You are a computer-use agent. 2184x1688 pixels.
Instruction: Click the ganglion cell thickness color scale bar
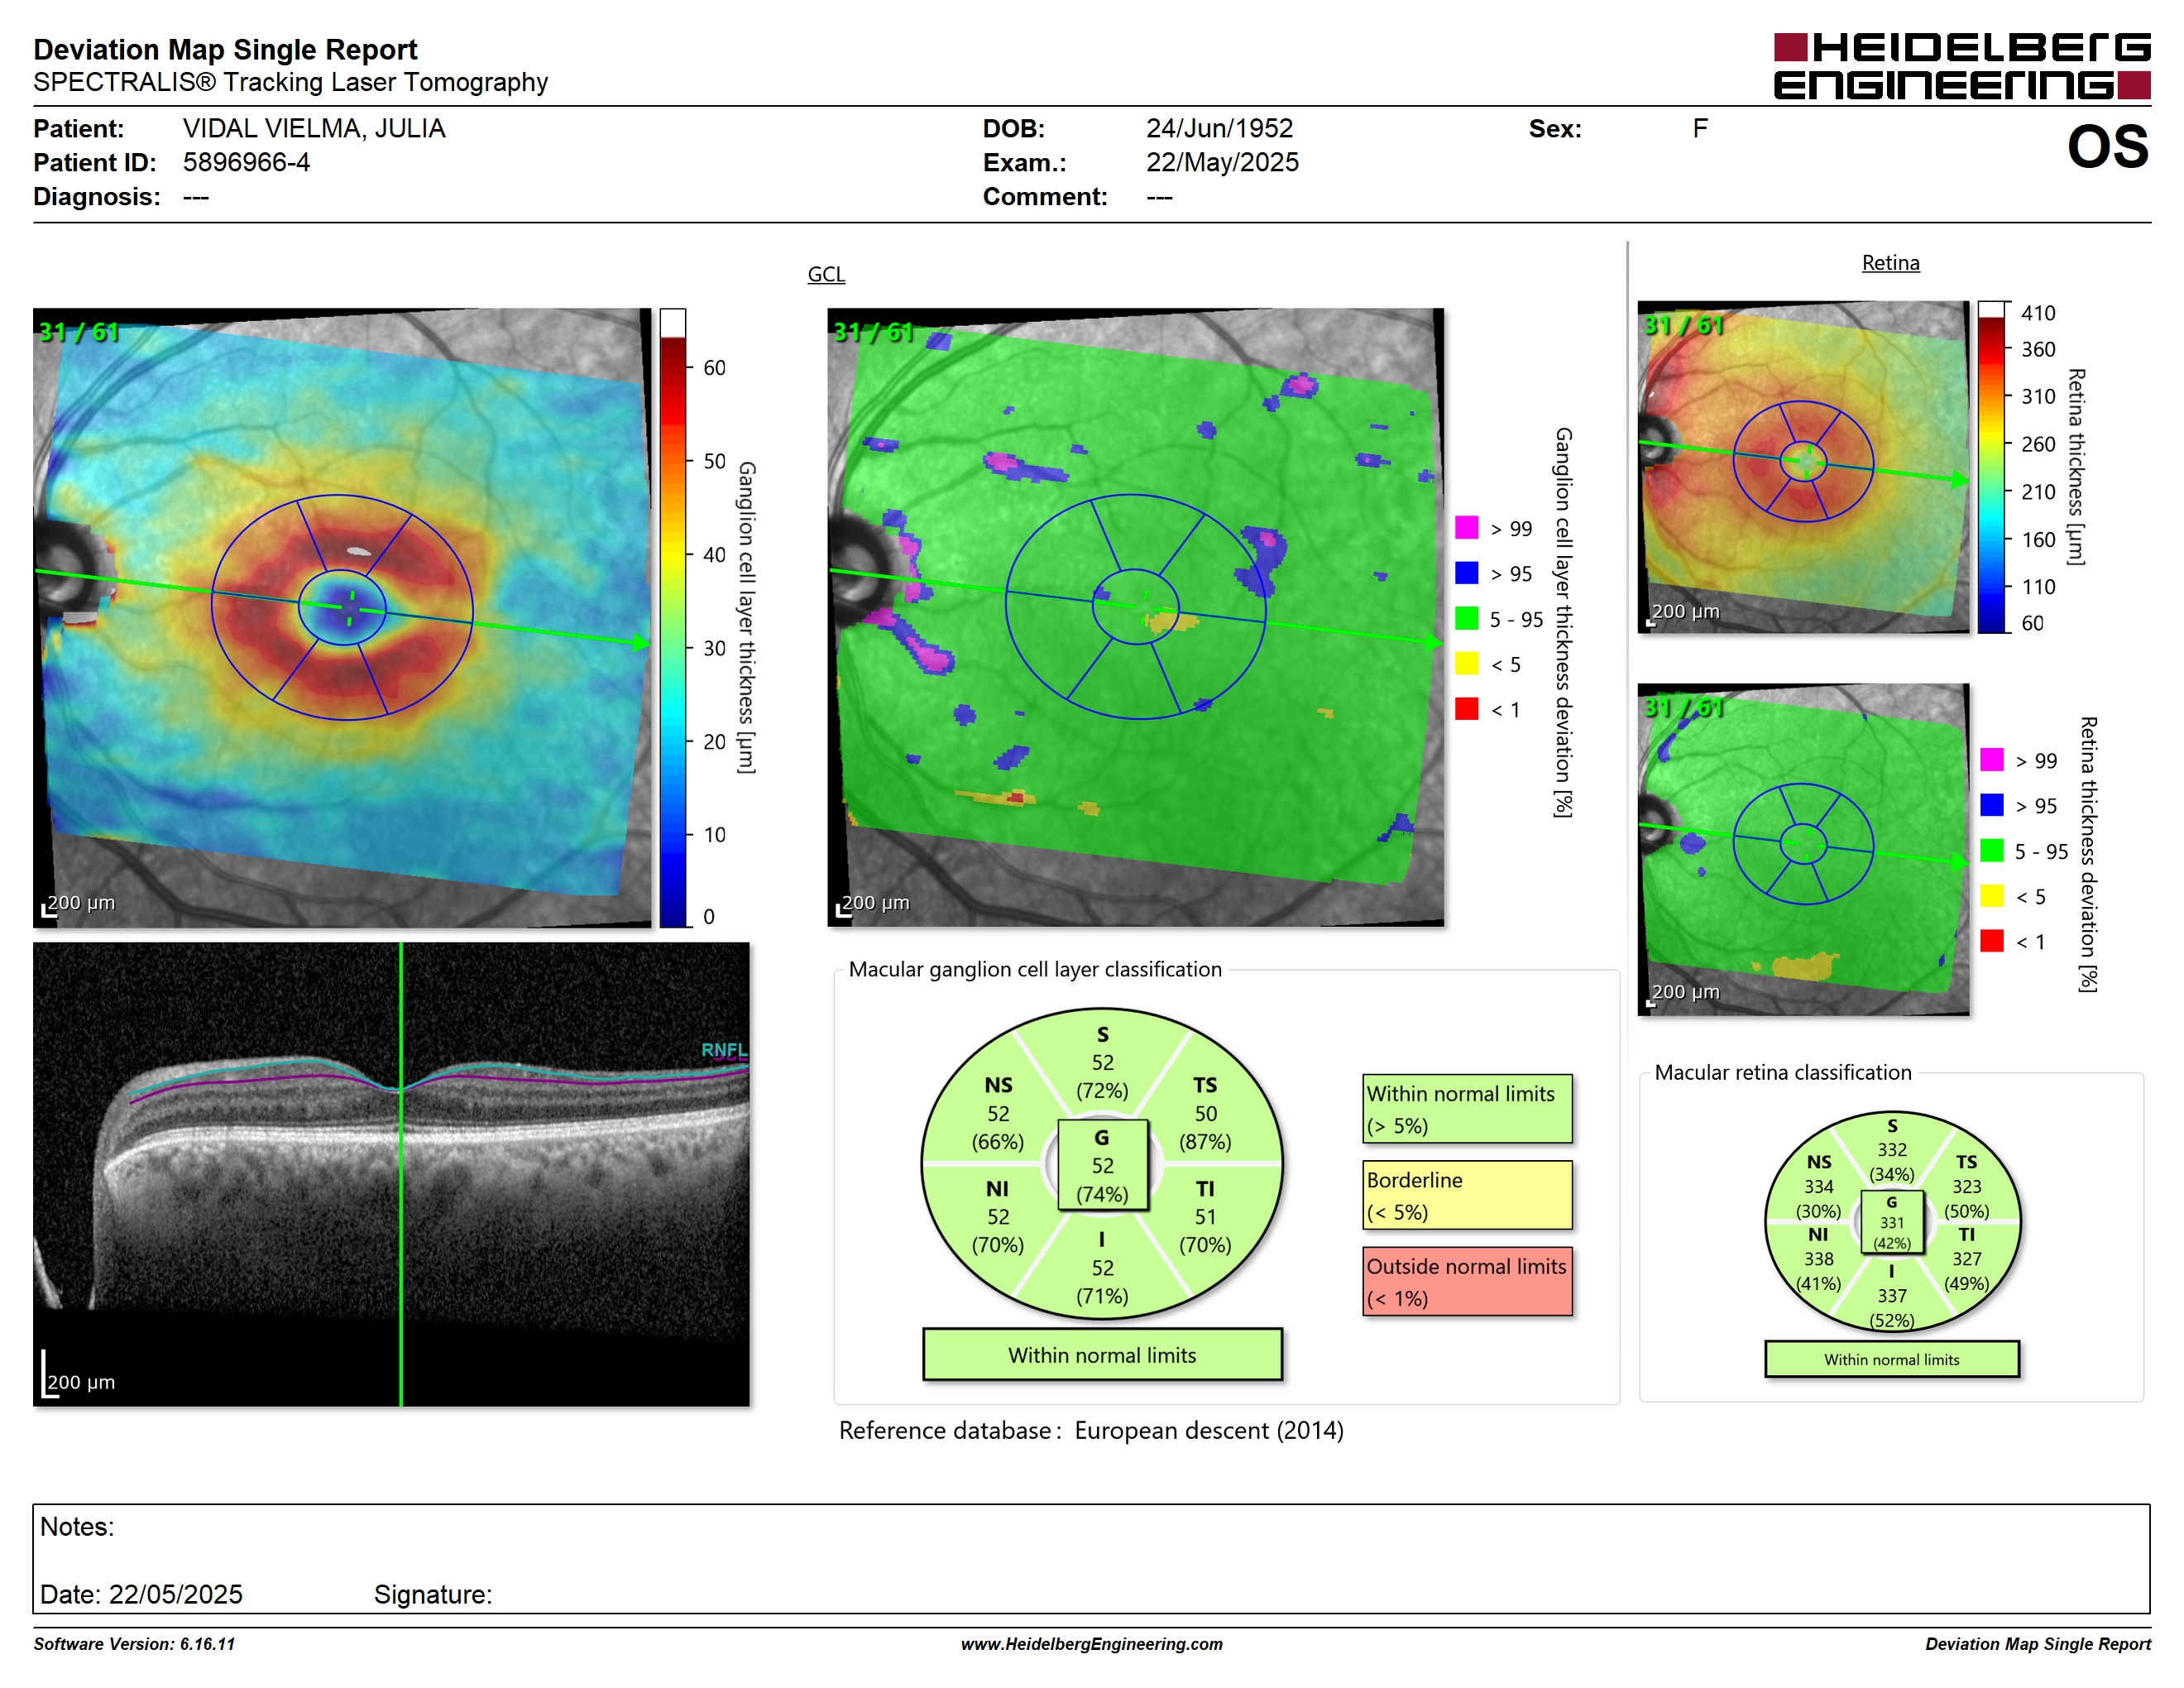pyautogui.click(x=673, y=618)
